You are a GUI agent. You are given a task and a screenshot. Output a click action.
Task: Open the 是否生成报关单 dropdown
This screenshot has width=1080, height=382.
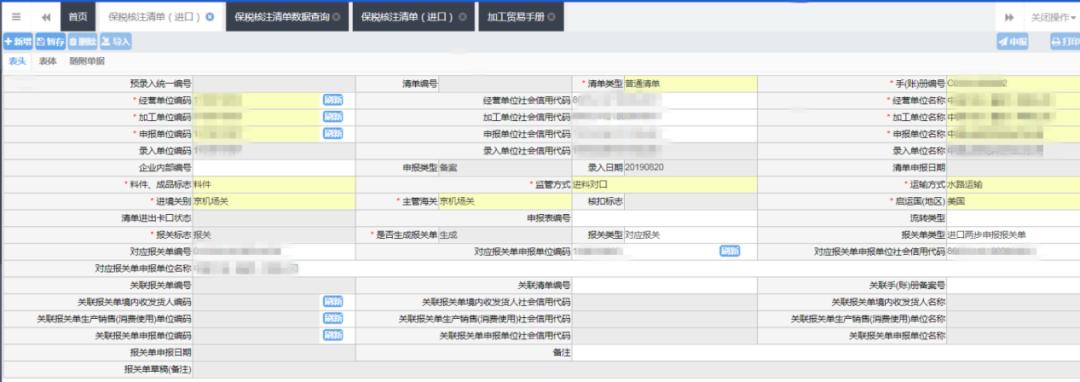tap(505, 235)
